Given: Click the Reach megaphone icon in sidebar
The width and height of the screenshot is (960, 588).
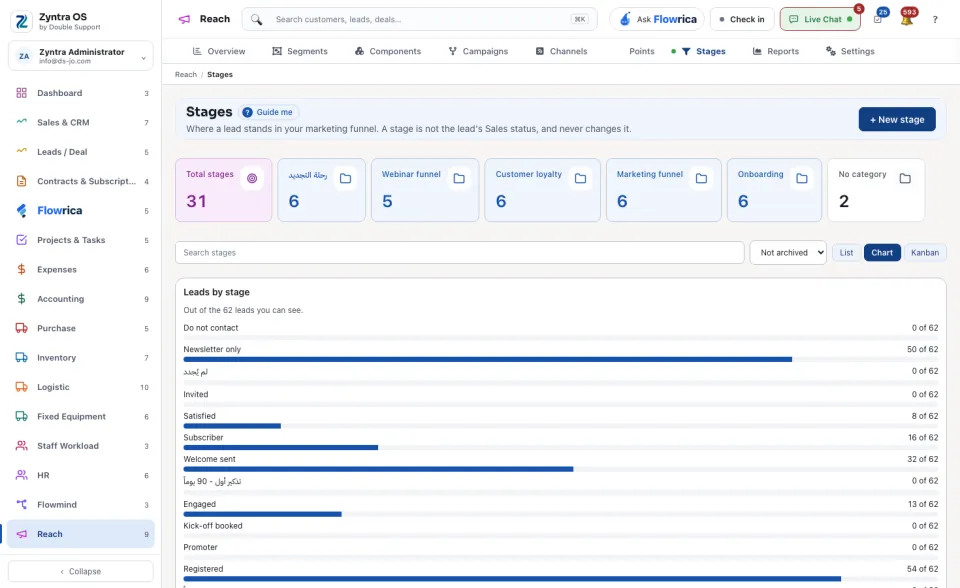Looking at the screenshot, I should pyautogui.click(x=21, y=534).
